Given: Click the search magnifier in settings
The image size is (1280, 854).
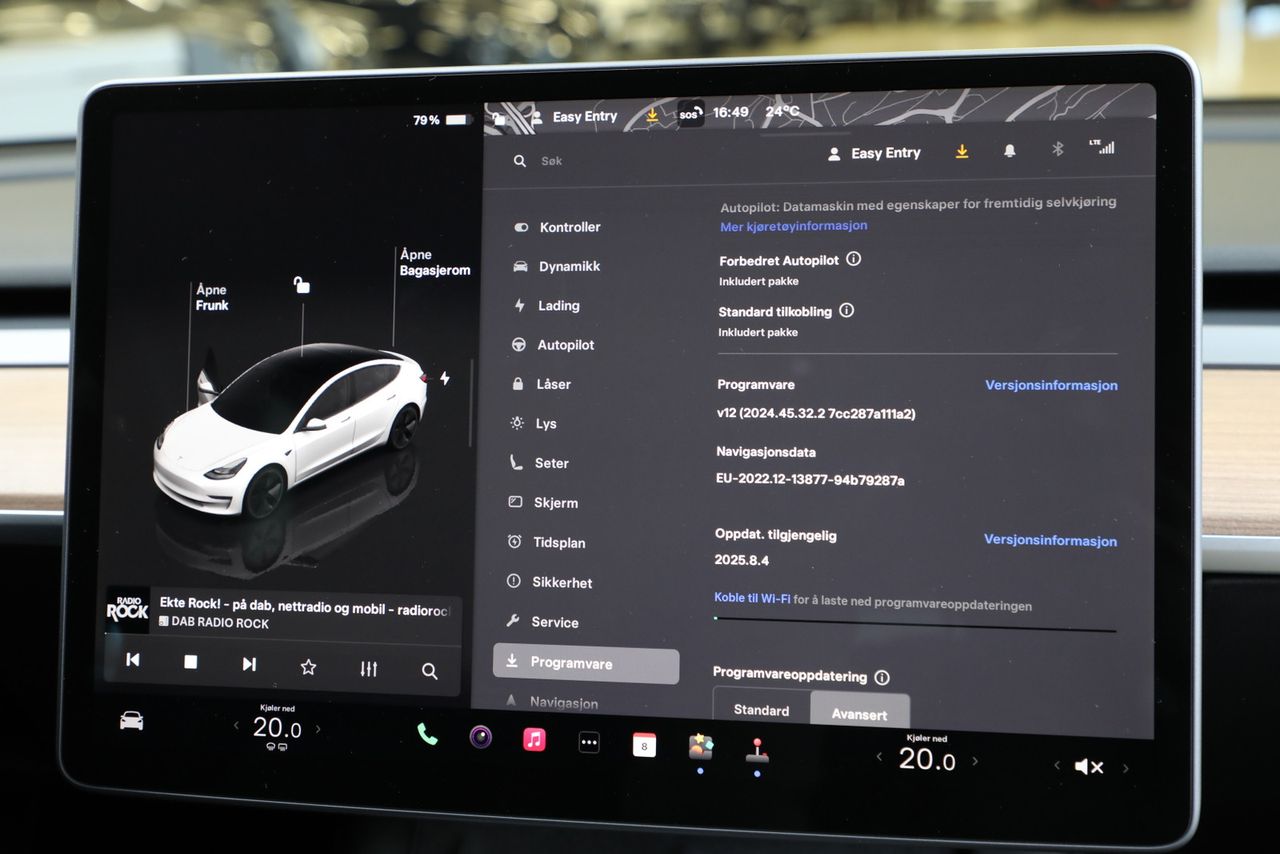Looking at the screenshot, I should coord(519,160).
